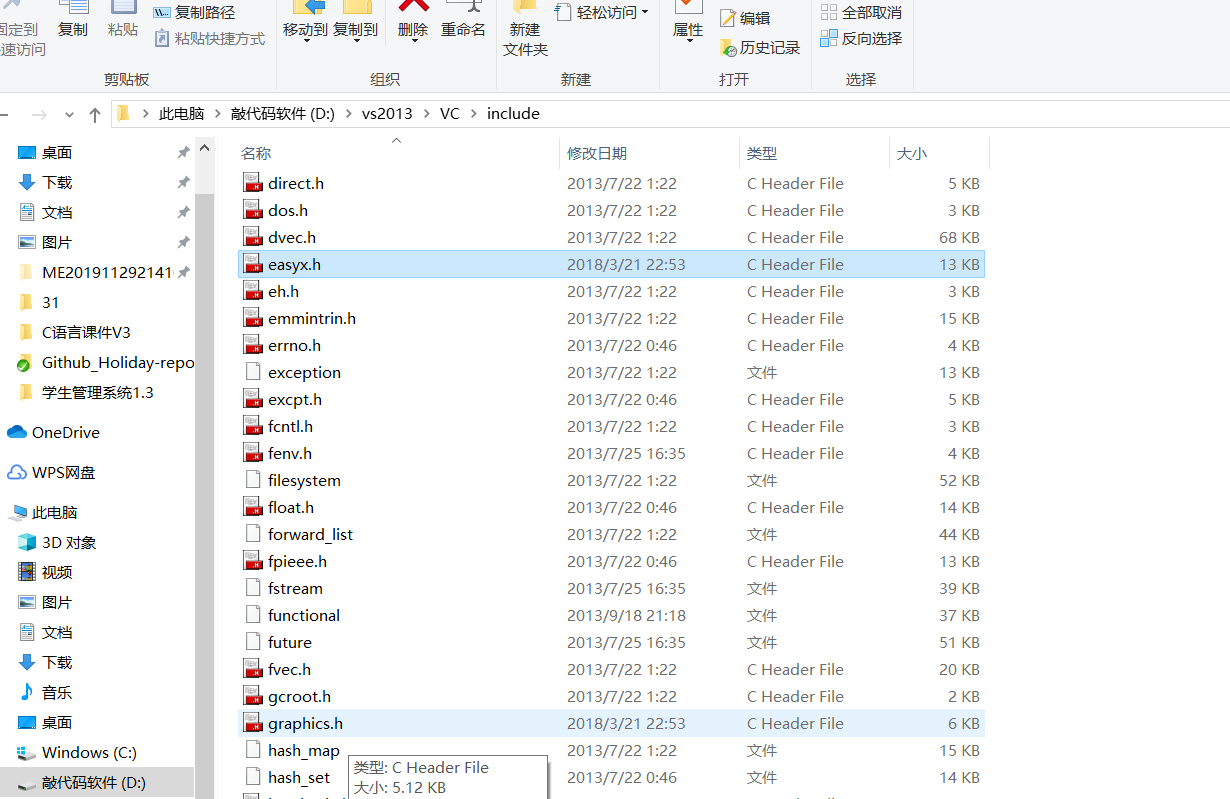
Task: Unpin 图片 using its pin icon
Action: coord(183,242)
